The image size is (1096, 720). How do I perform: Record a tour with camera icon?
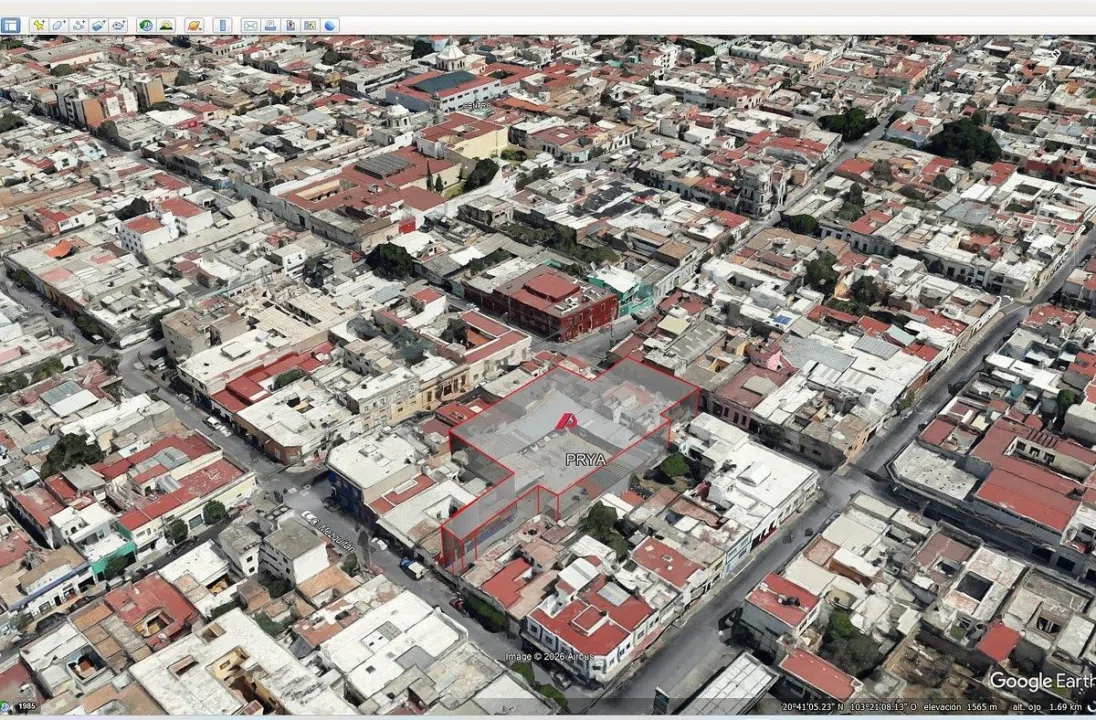click(119, 26)
